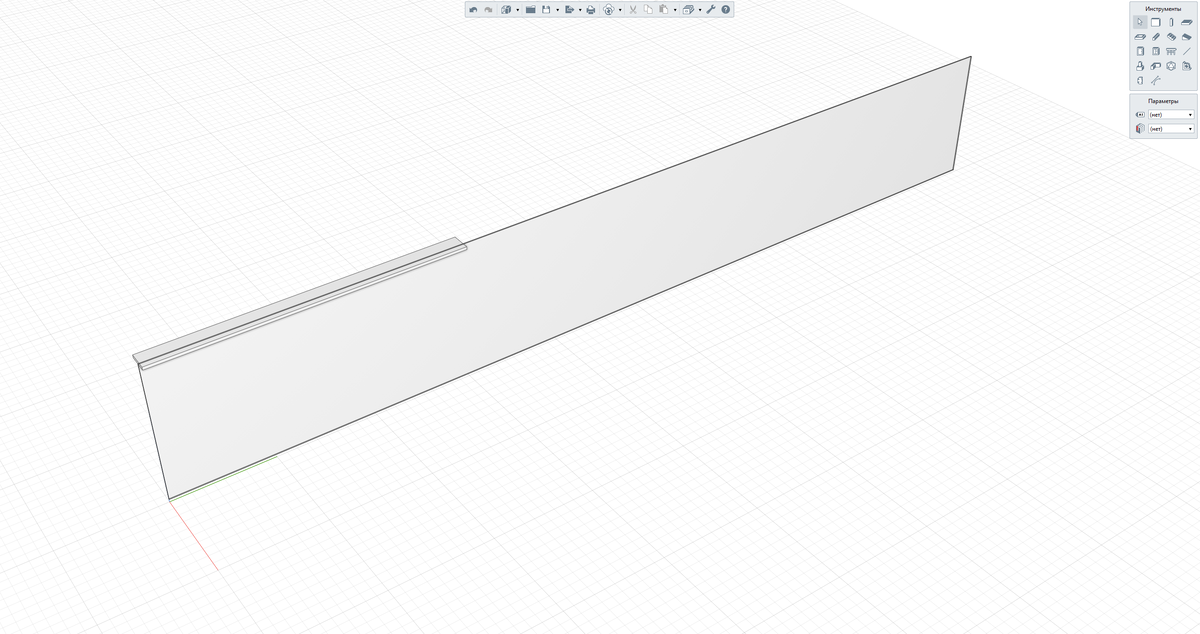1200x634 pixels.
Task: Select the notched panel cutout tool
Action: click(1140, 80)
